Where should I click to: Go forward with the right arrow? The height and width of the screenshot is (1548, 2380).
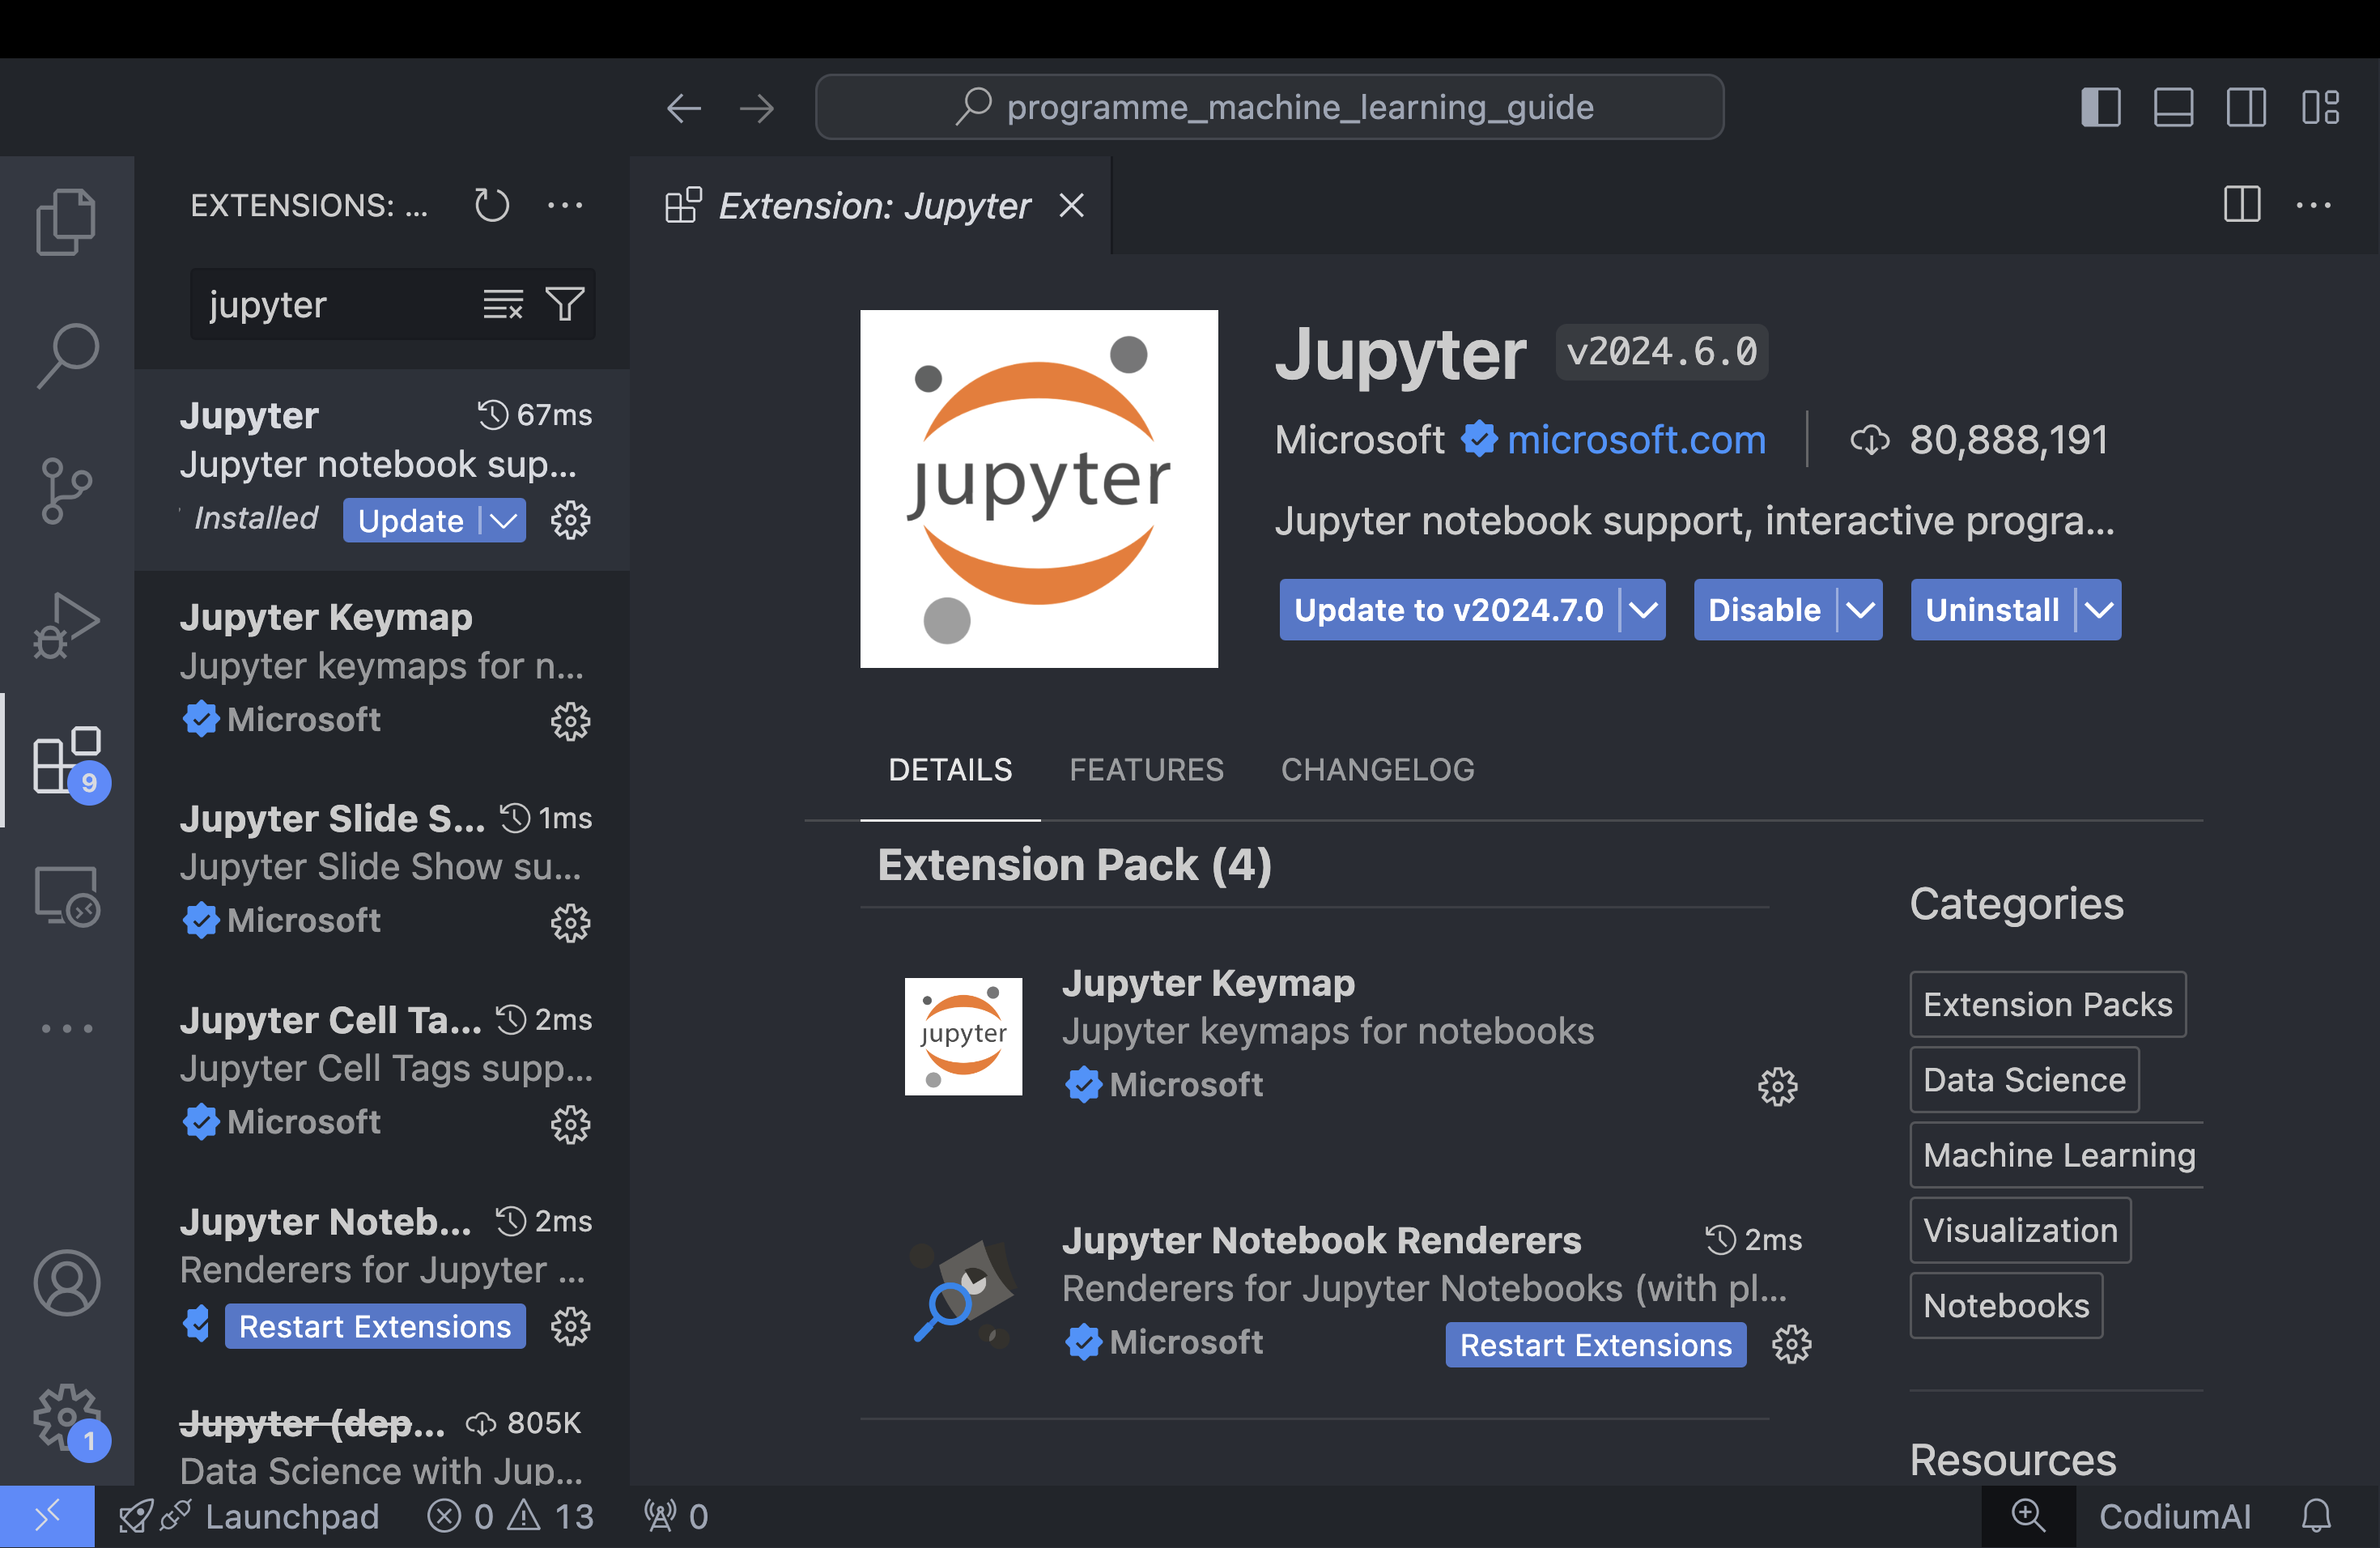click(757, 108)
